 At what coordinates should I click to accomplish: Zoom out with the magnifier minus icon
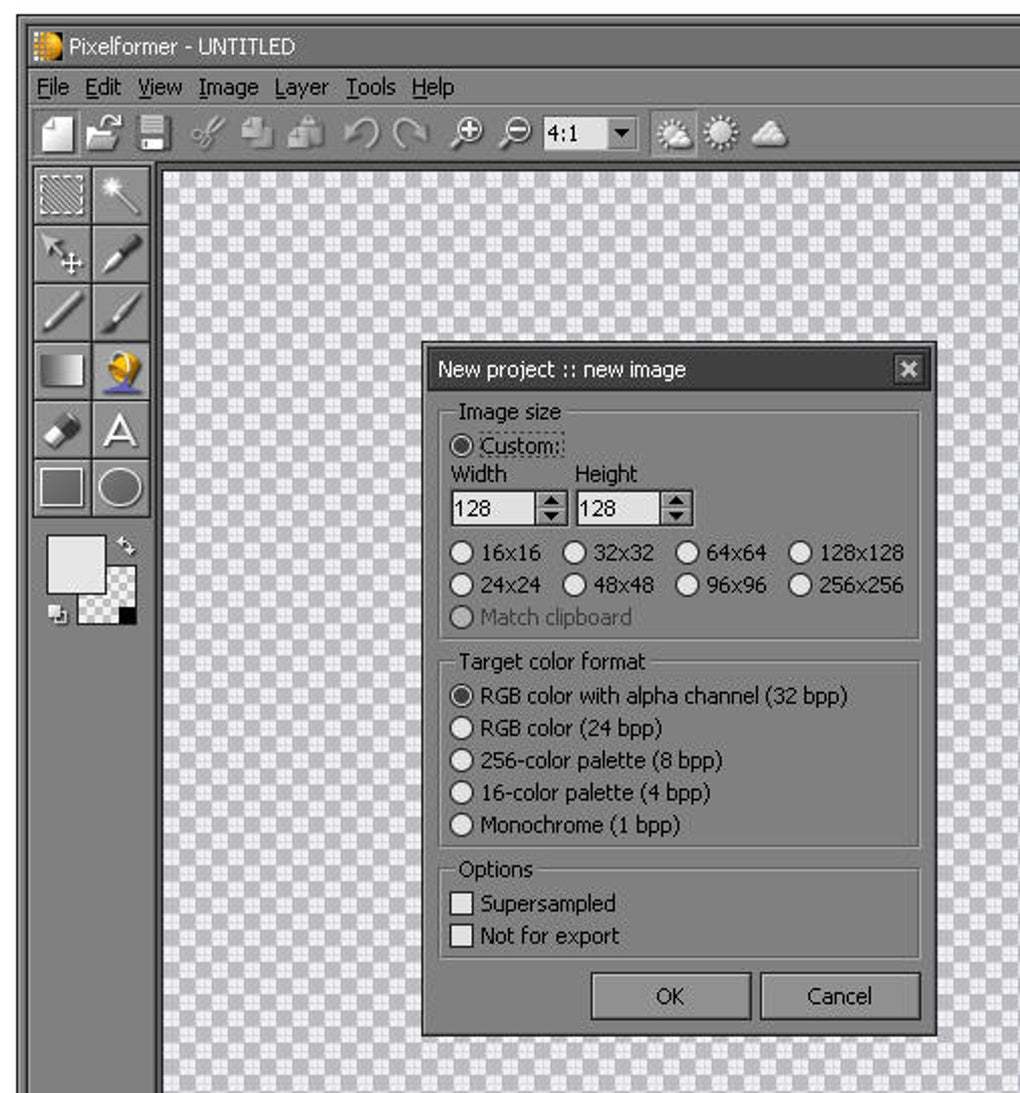pos(515,132)
